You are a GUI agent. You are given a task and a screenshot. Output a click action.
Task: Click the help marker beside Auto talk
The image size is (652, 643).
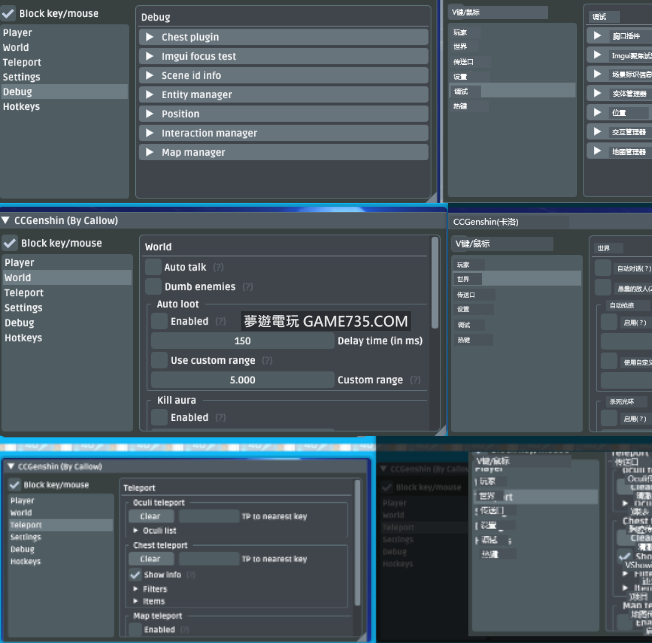pyautogui.click(x=218, y=268)
